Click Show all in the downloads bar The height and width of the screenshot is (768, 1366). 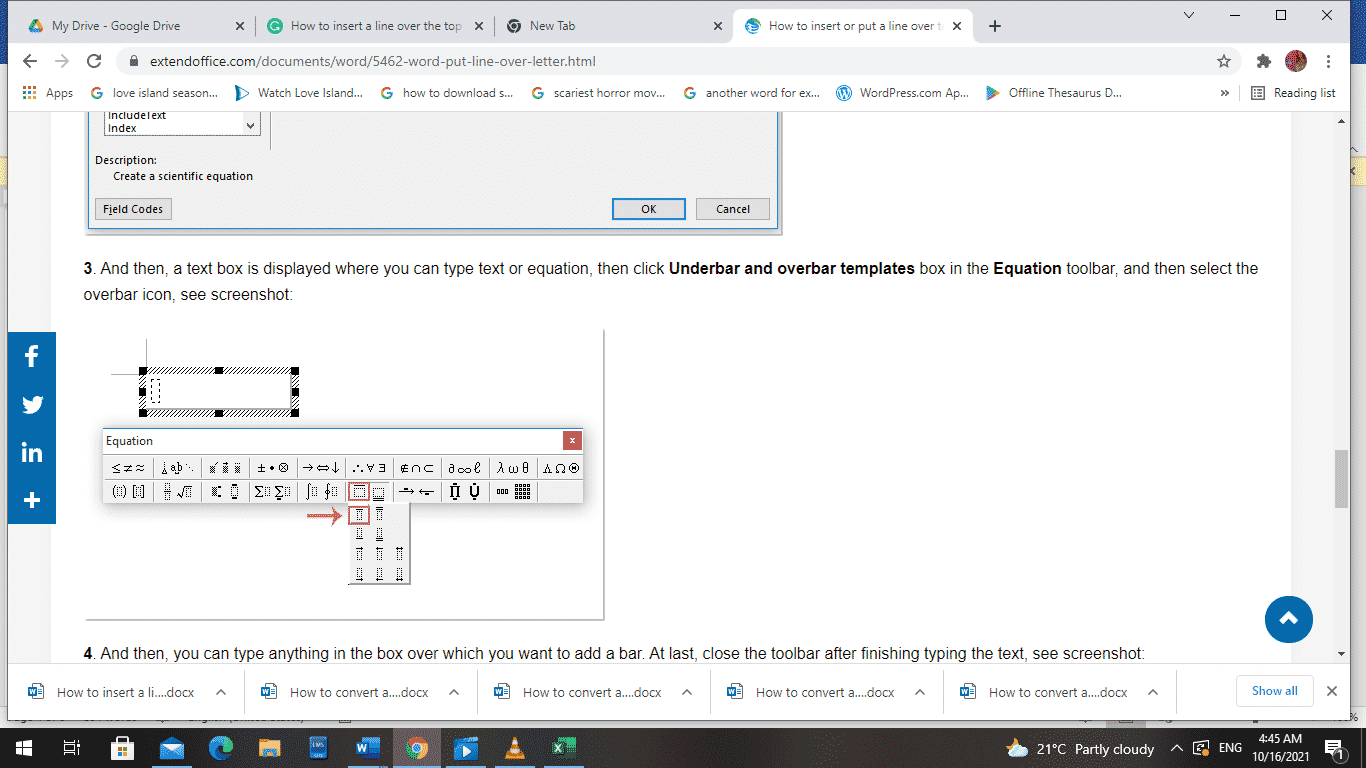coord(1274,691)
